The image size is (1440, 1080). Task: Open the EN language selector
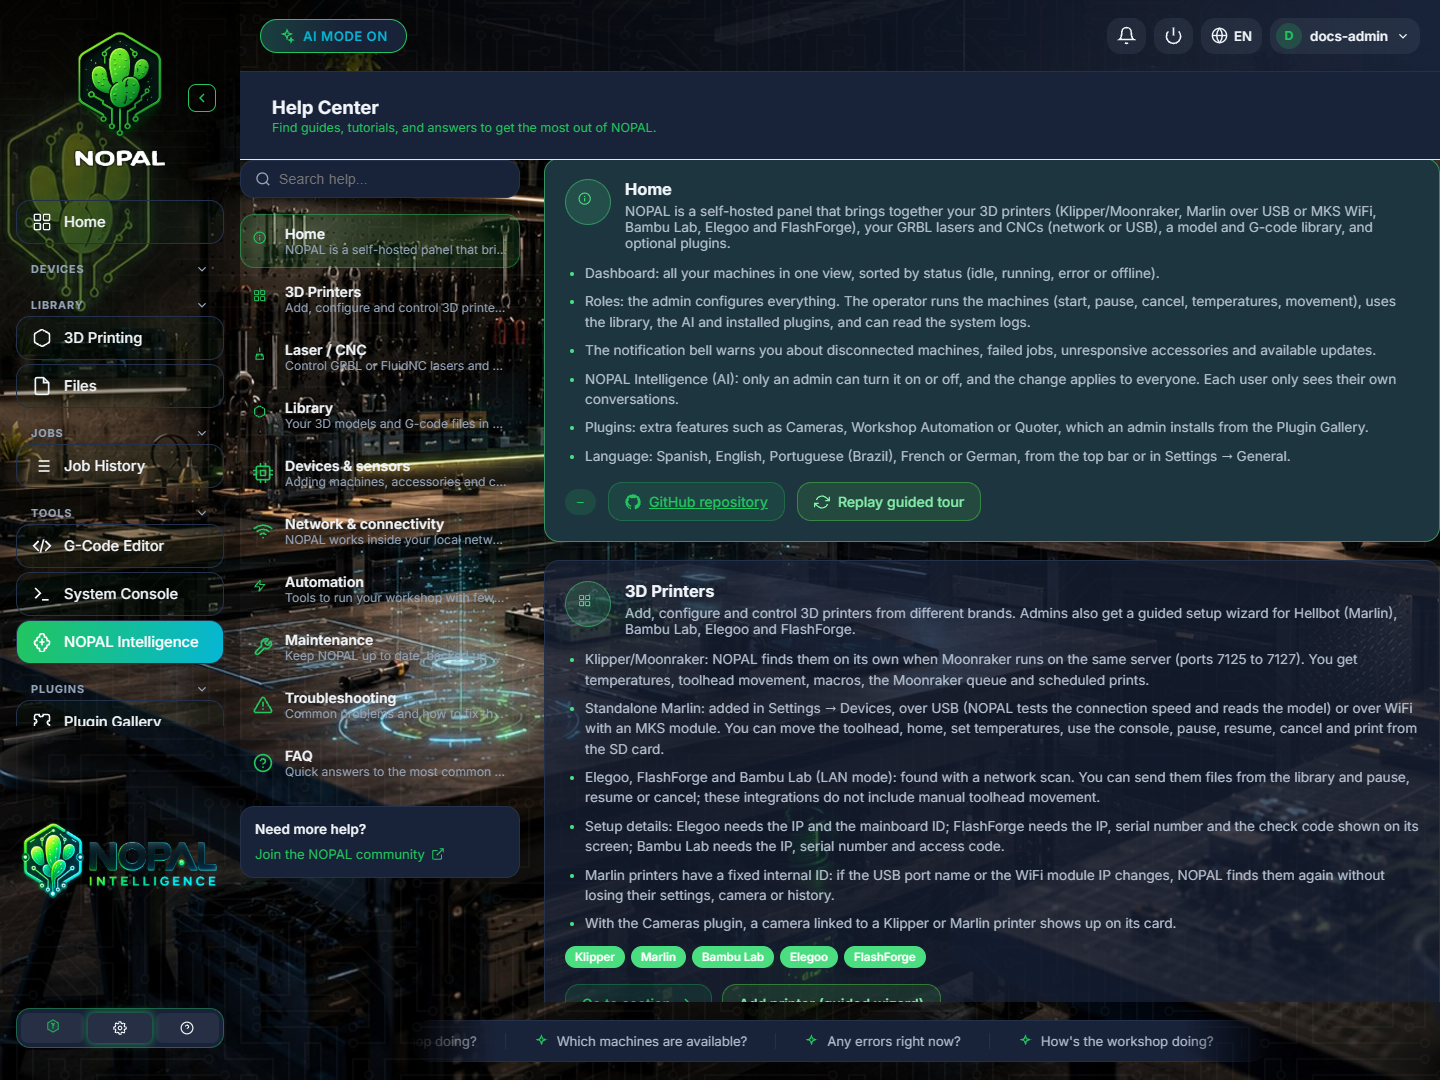(x=1231, y=36)
